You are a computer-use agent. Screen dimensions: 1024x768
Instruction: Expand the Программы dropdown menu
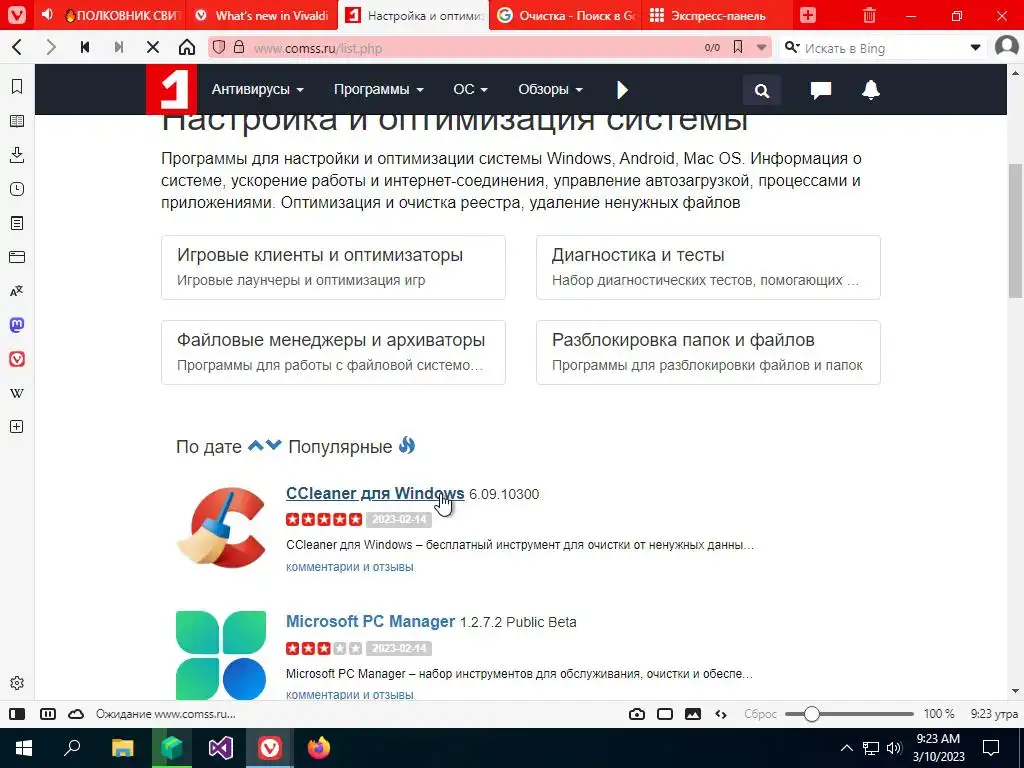point(379,89)
